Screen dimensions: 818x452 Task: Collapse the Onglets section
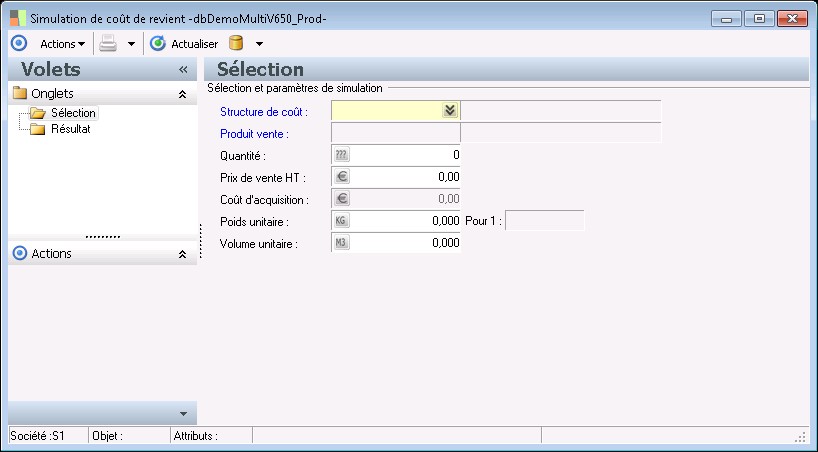tap(183, 94)
